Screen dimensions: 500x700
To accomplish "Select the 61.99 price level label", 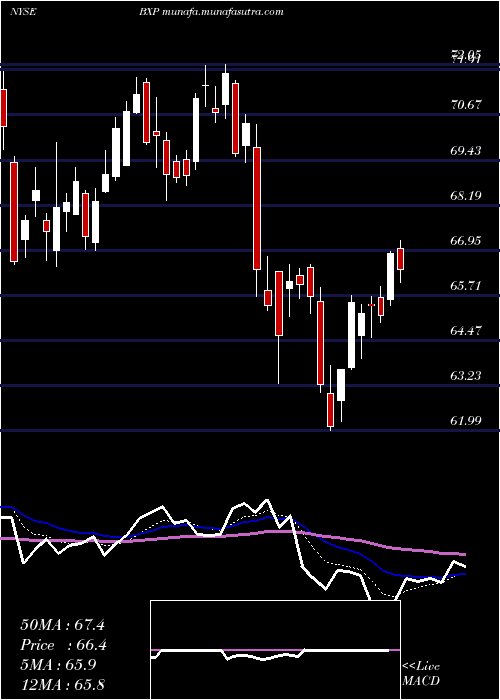I will coord(466,421).
